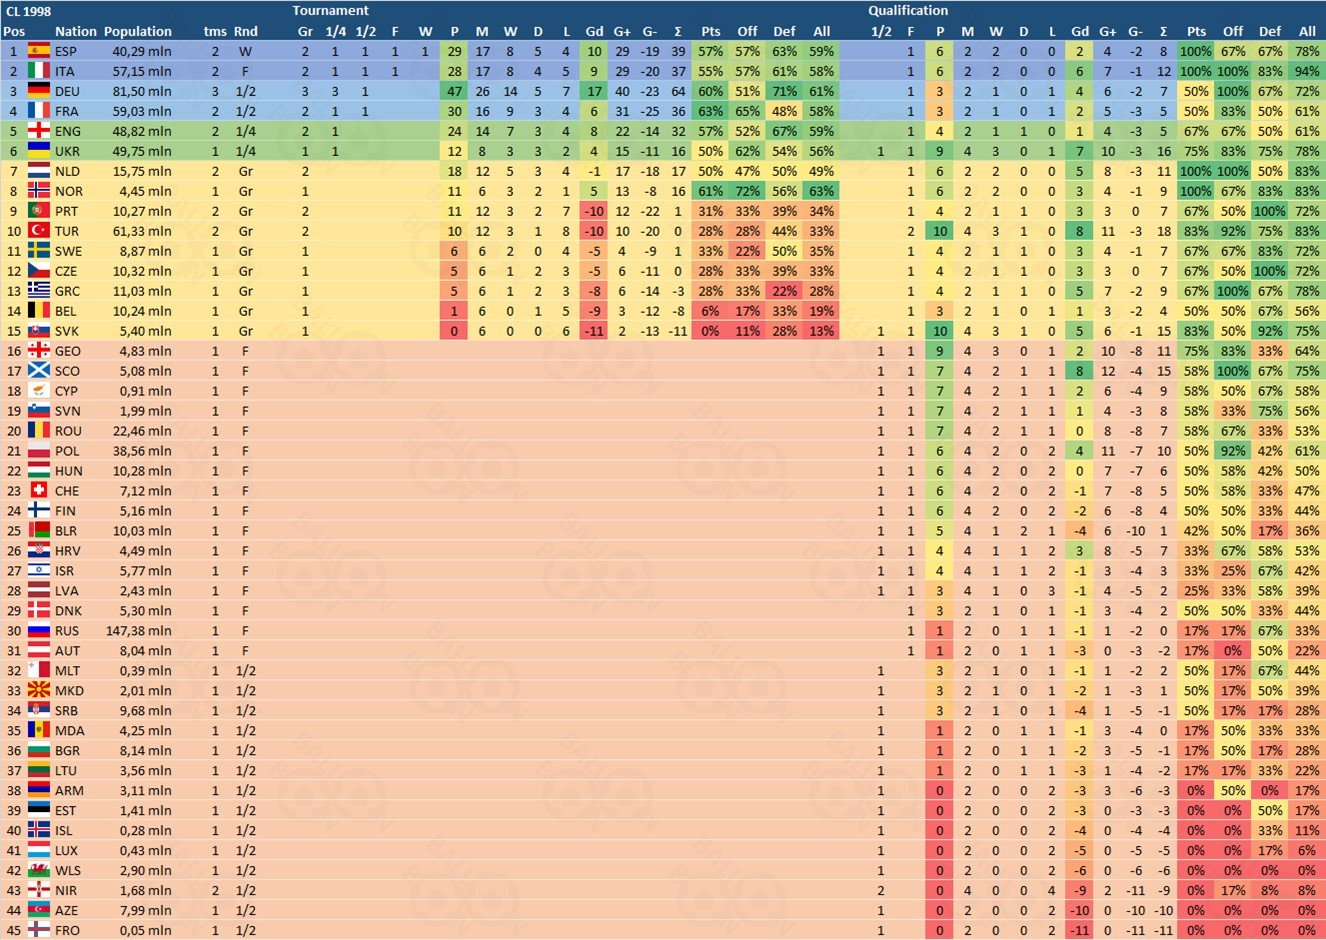Select the Switzerland flag next to CHE
Screen dimensions: 1326x940
(x=39, y=491)
